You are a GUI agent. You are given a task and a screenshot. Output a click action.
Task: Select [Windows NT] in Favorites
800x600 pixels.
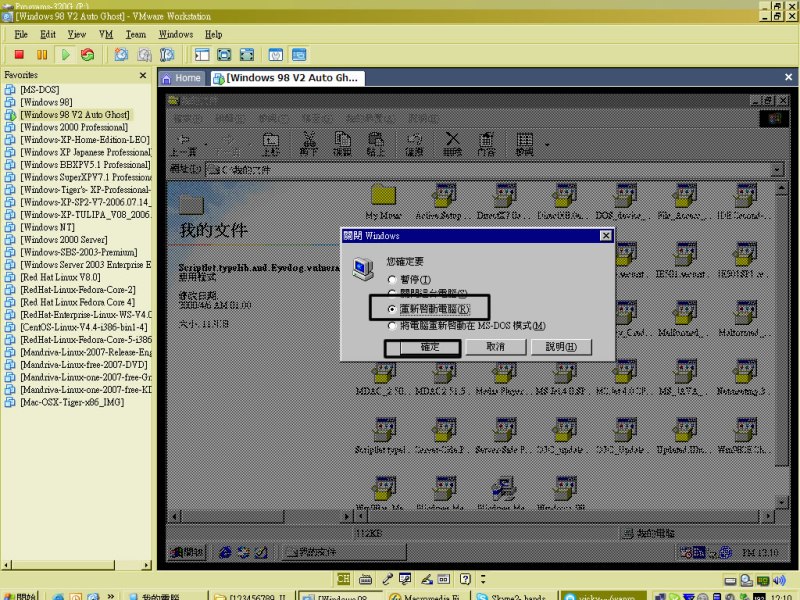point(47,227)
